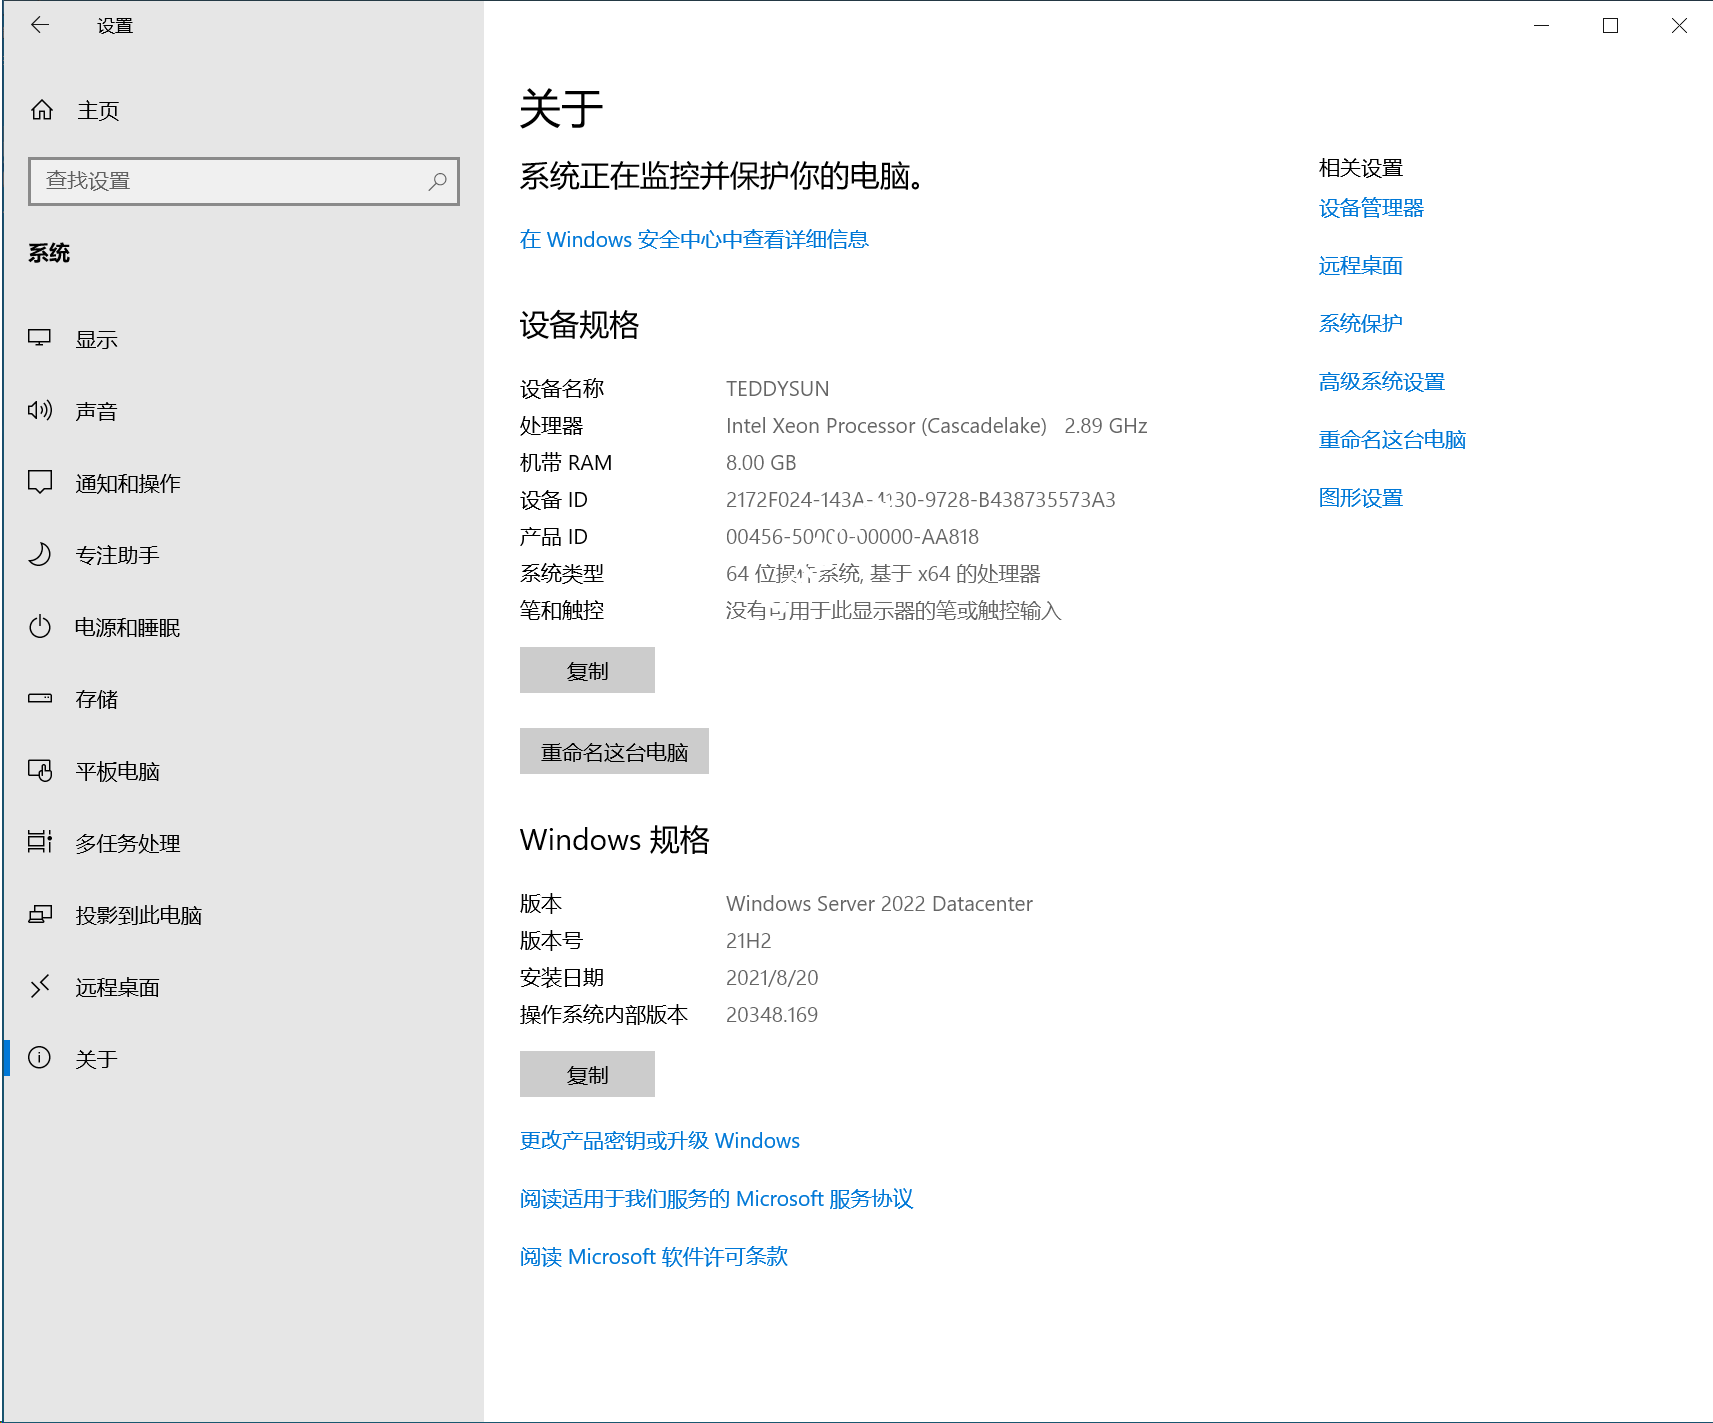Screen dimensions: 1713x1423
Task: Click the search magnifier icon
Action: tap(437, 181)
